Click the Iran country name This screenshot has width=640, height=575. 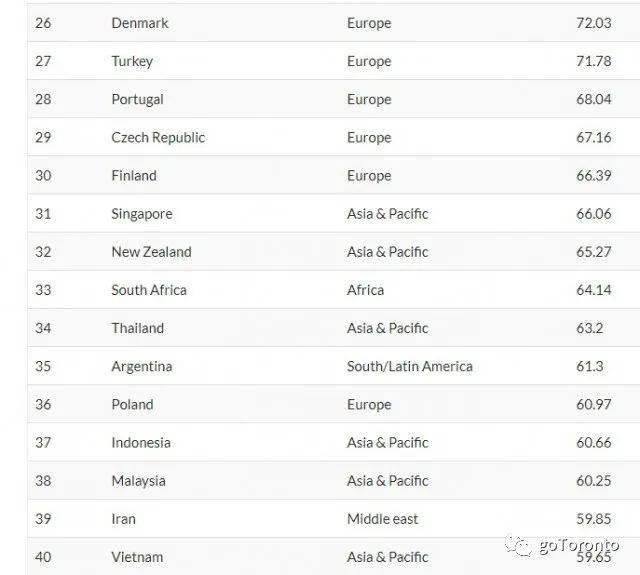click(123, 519)
